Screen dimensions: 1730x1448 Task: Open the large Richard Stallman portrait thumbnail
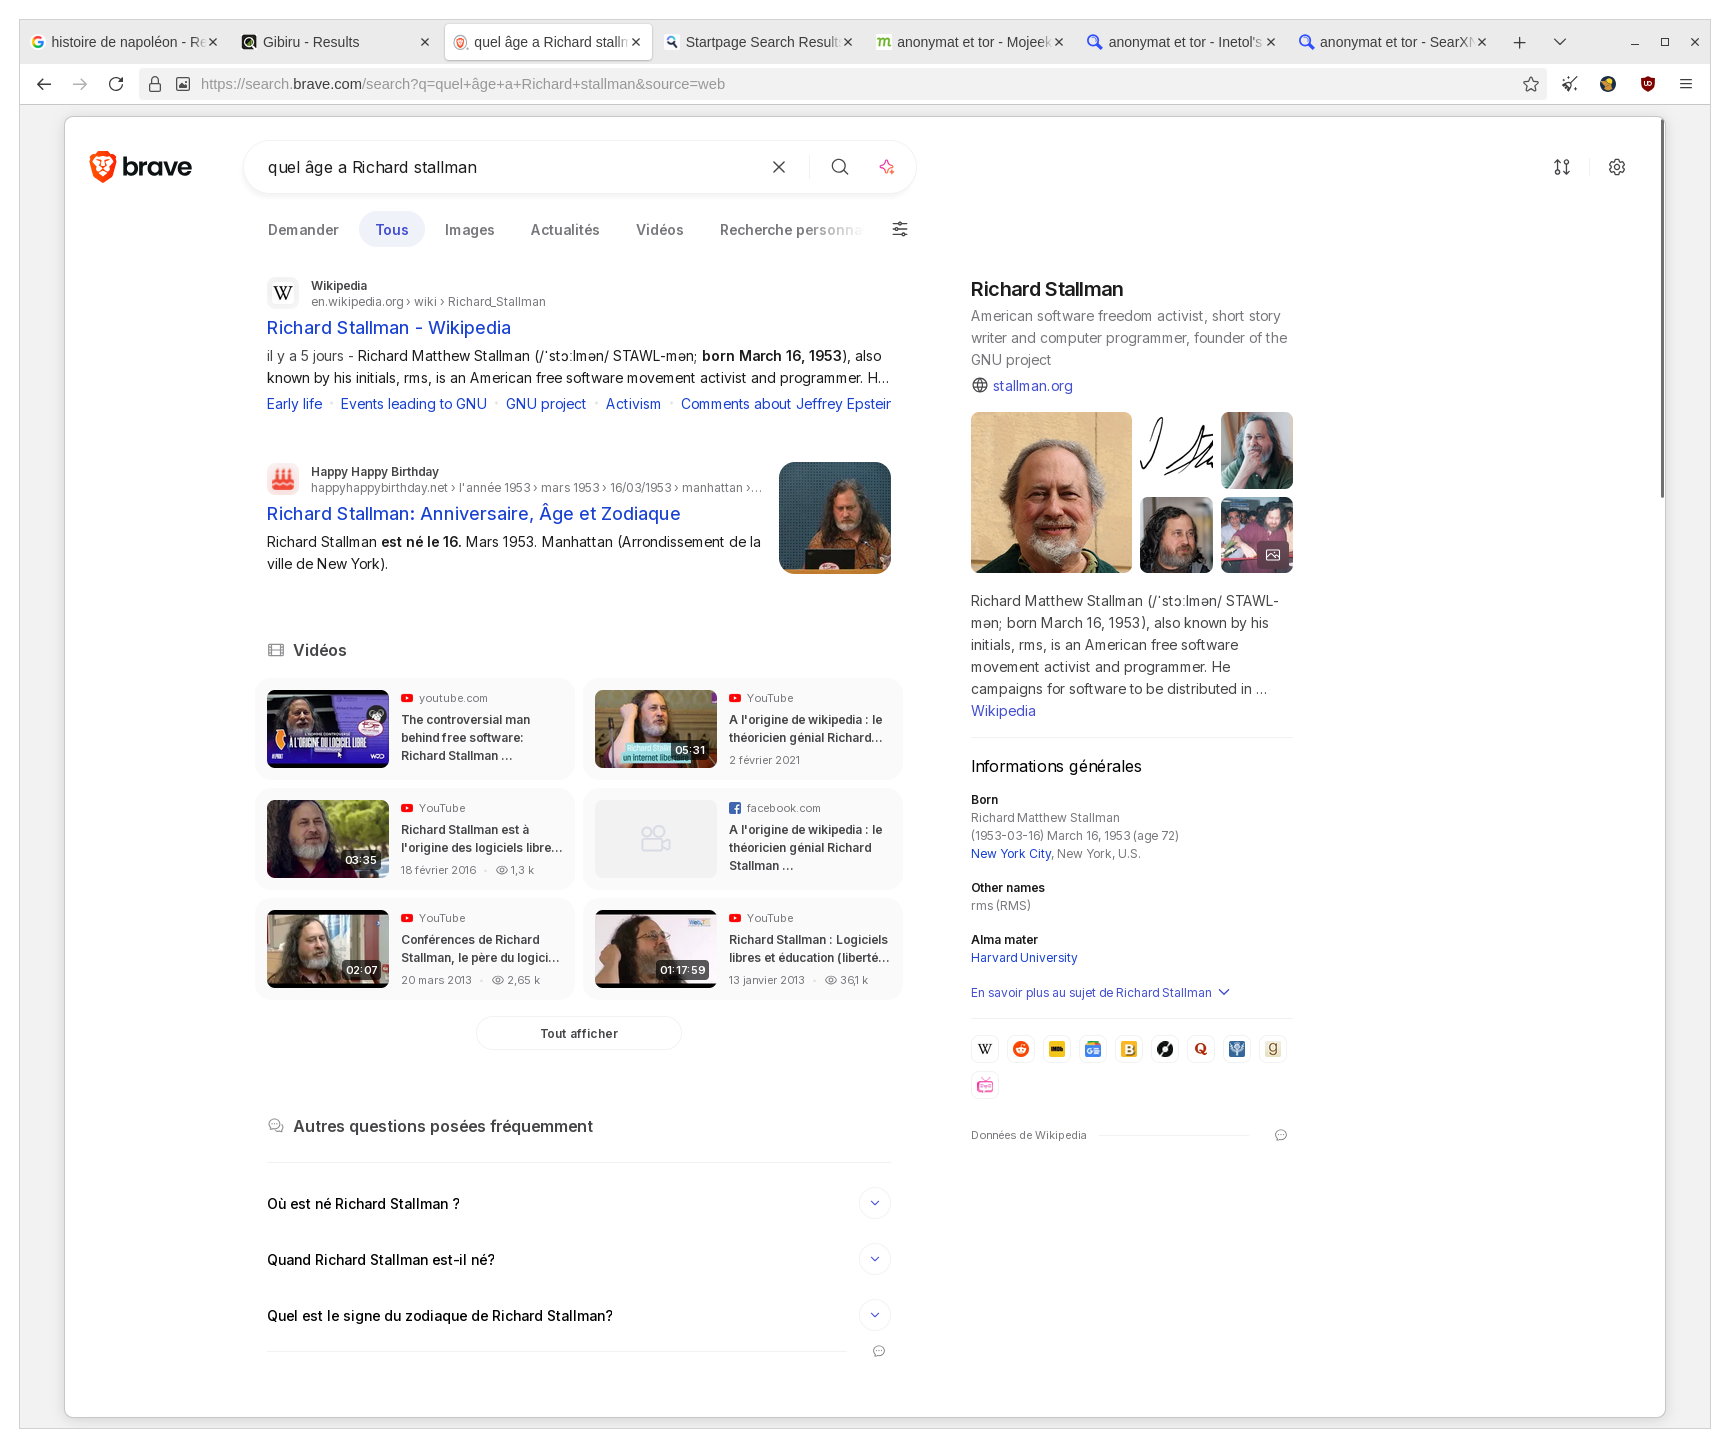coord(1051,492)
